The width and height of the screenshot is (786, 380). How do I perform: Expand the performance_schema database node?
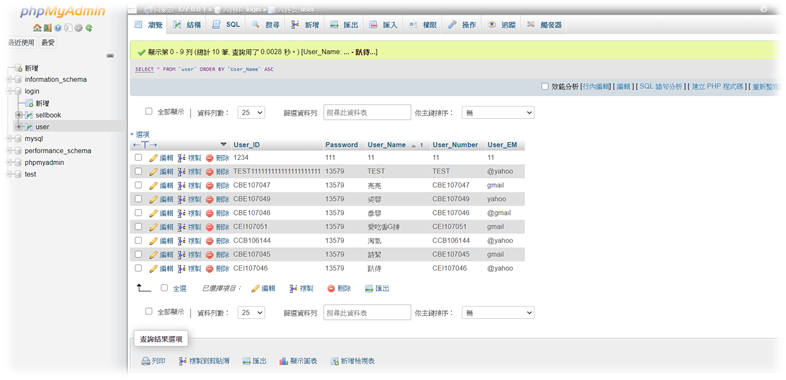(10, 150)
